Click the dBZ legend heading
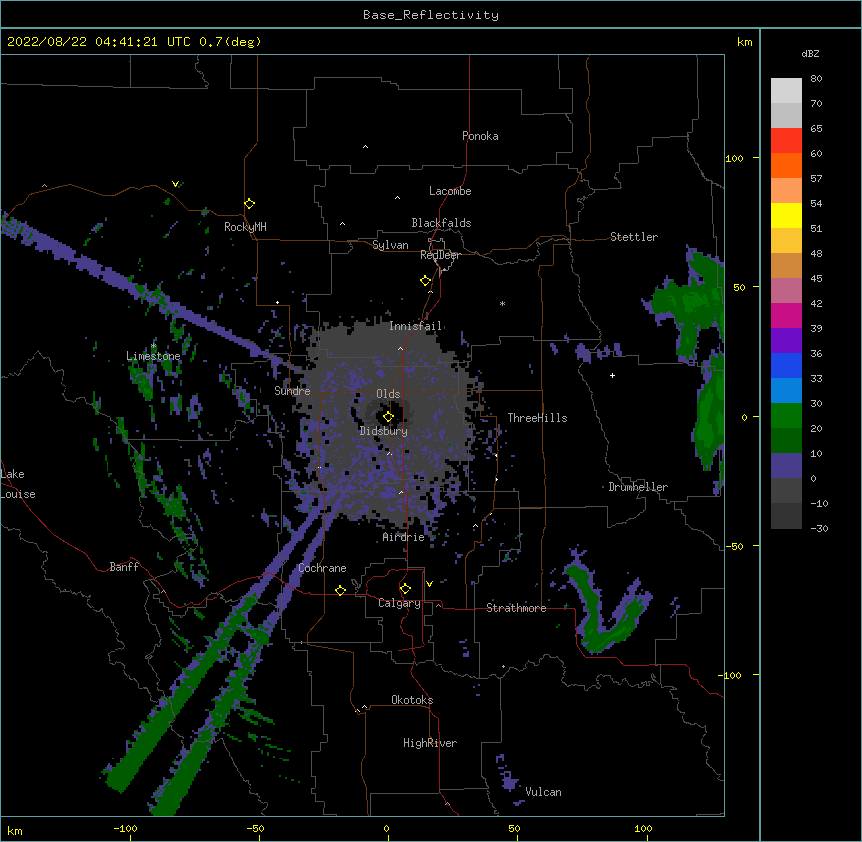 810,53
